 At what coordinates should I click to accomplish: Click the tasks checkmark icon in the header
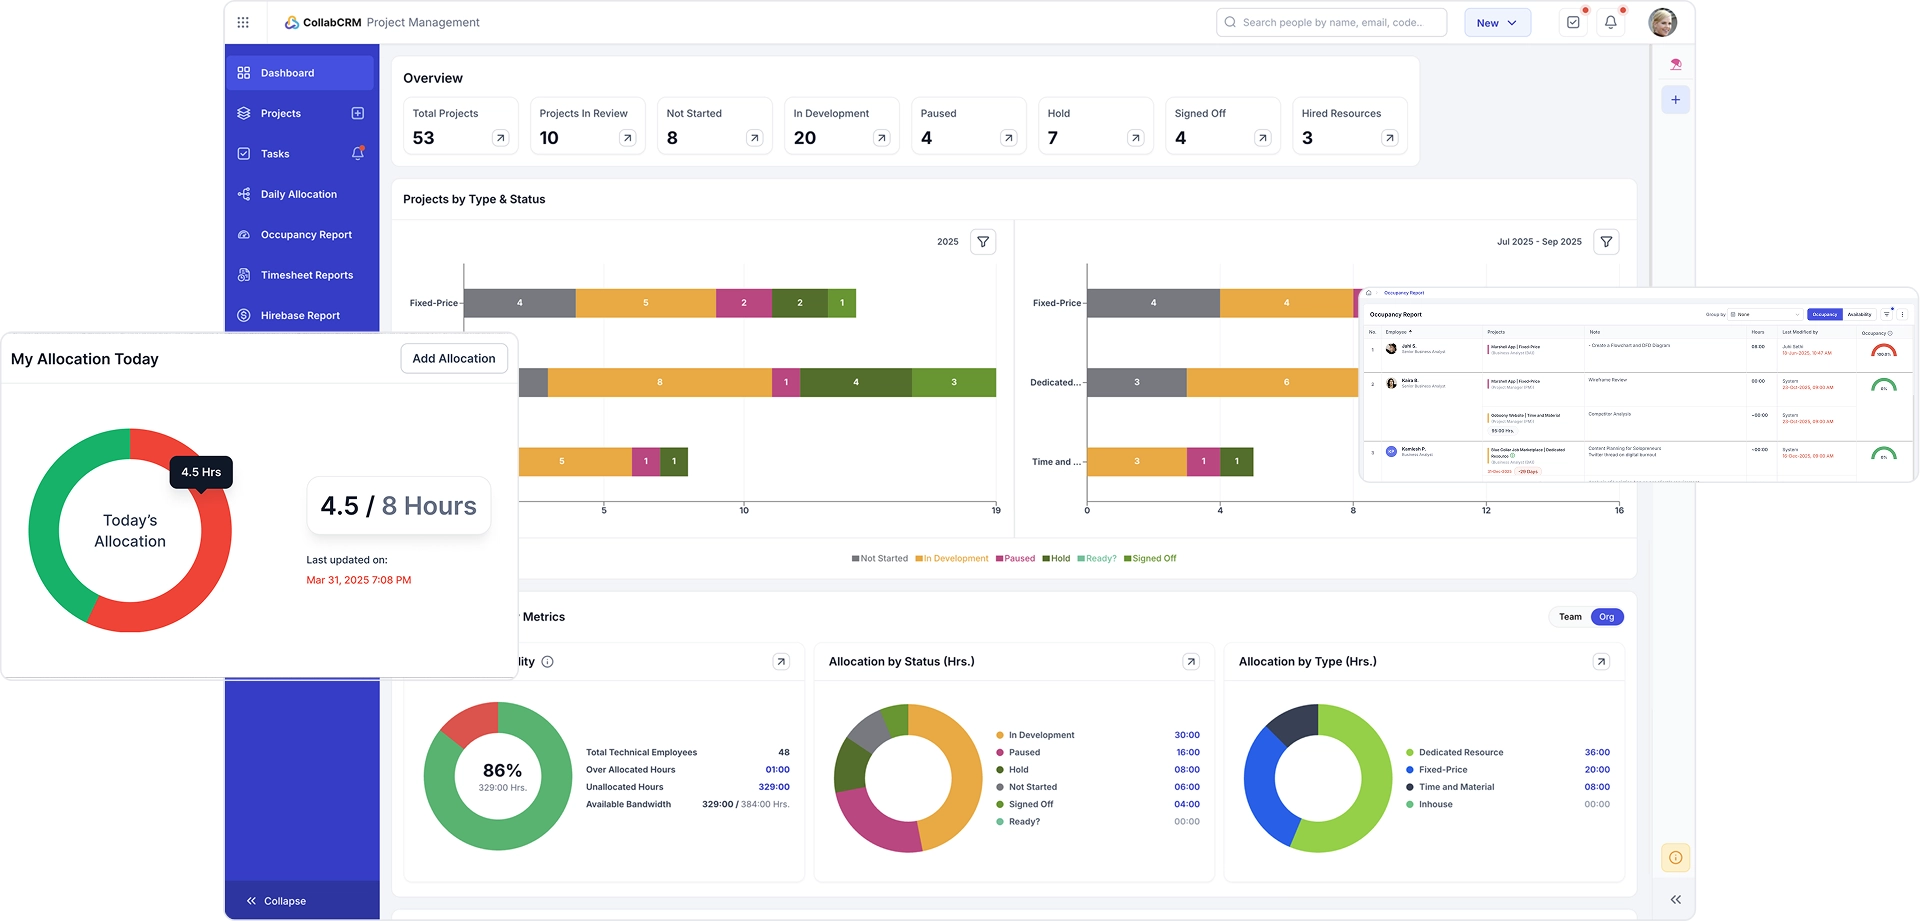click(x=1572, y=21)
